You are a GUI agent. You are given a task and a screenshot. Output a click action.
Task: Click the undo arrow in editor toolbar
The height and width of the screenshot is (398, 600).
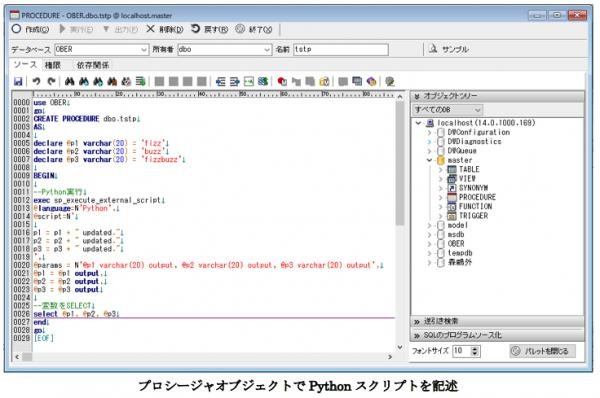[36, 81]
